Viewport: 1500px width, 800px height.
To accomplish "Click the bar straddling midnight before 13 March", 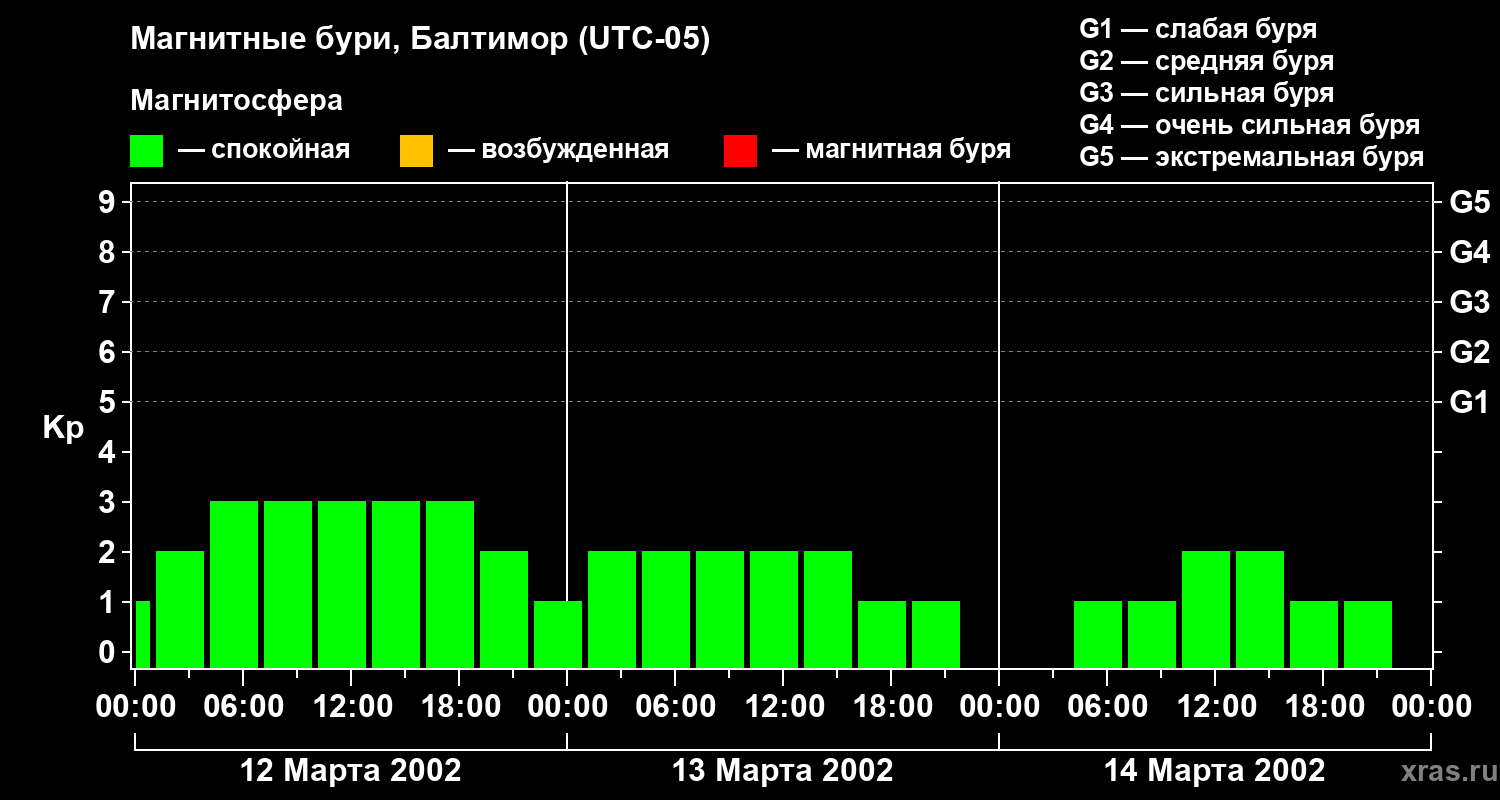I will (x=557, y=634).
